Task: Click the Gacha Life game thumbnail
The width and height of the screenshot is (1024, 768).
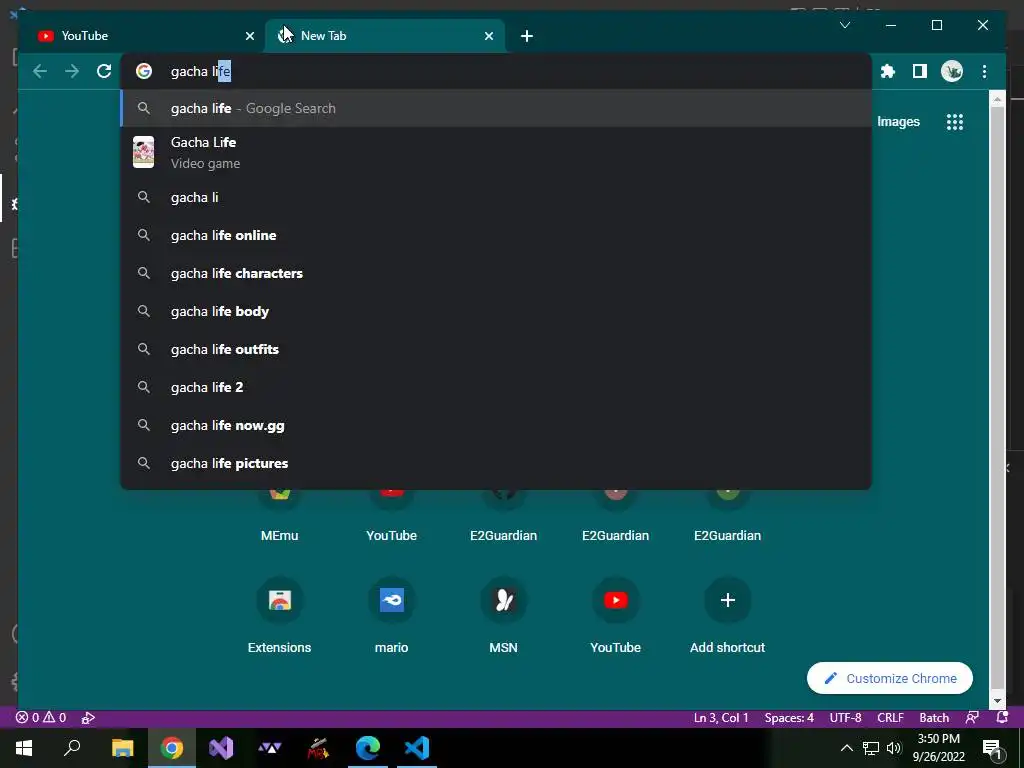Action: click(144, 152)
